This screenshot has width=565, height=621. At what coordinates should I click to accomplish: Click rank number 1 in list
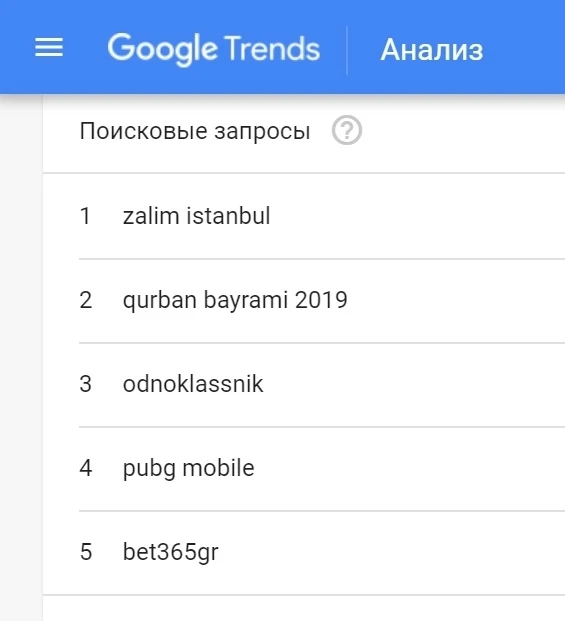point(85,216)
